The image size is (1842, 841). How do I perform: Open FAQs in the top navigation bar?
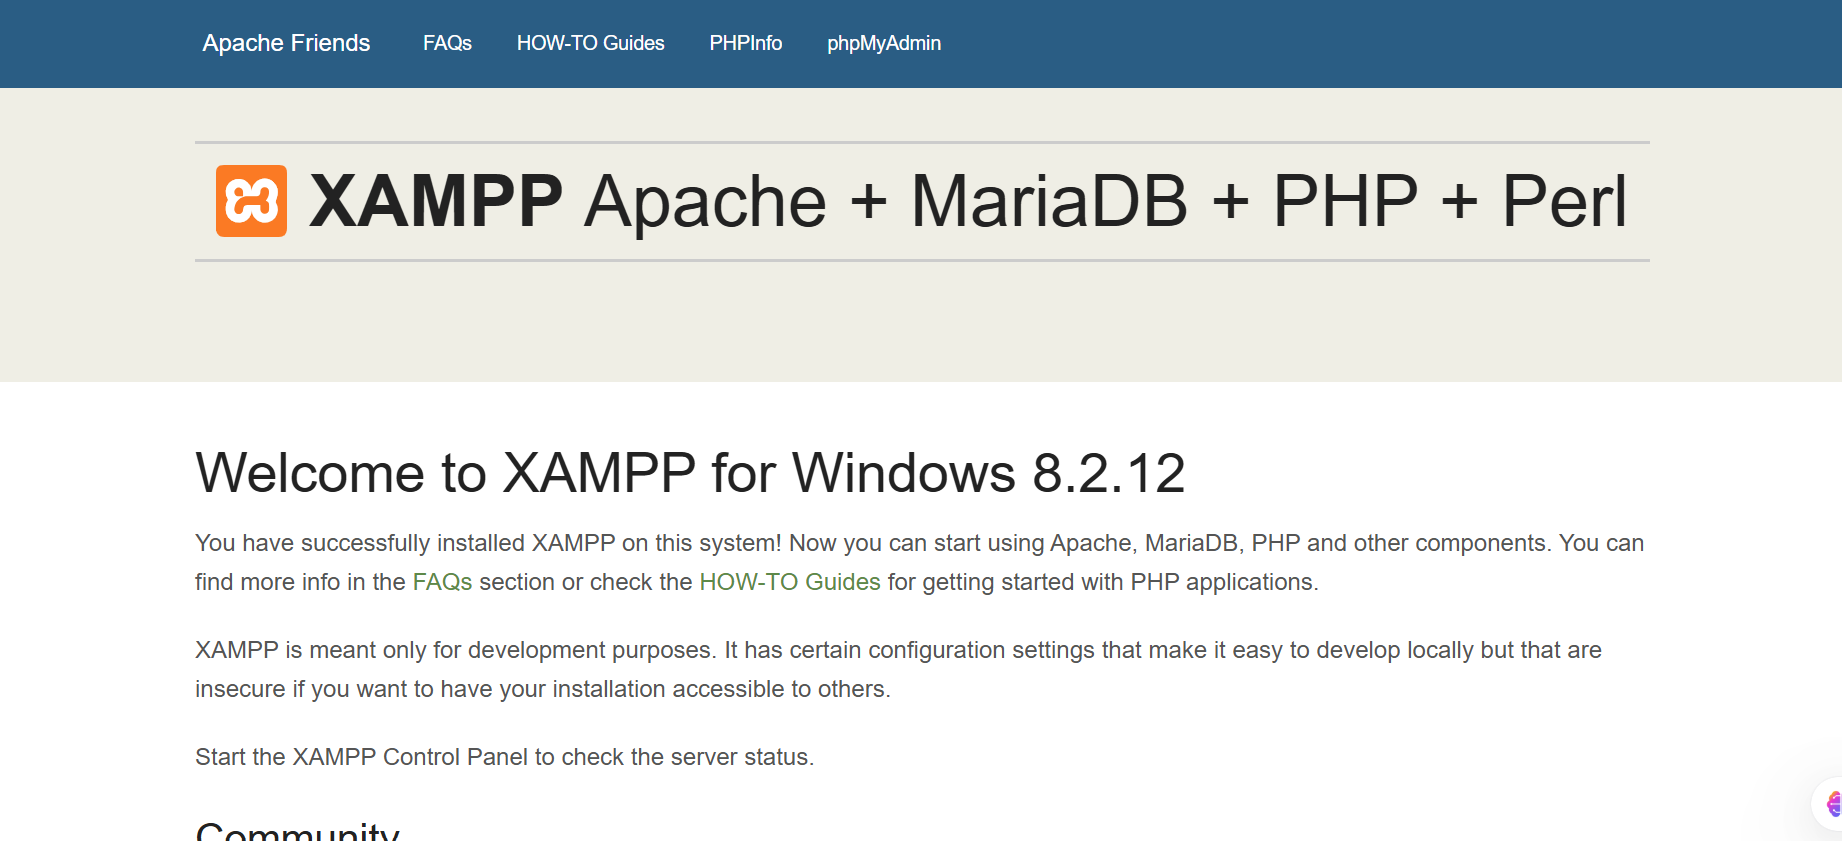tap(447, 43)
